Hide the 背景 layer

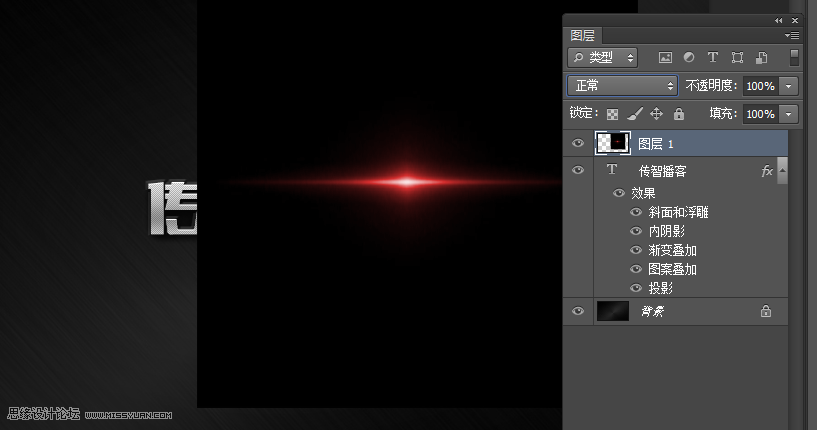(578, 311)
